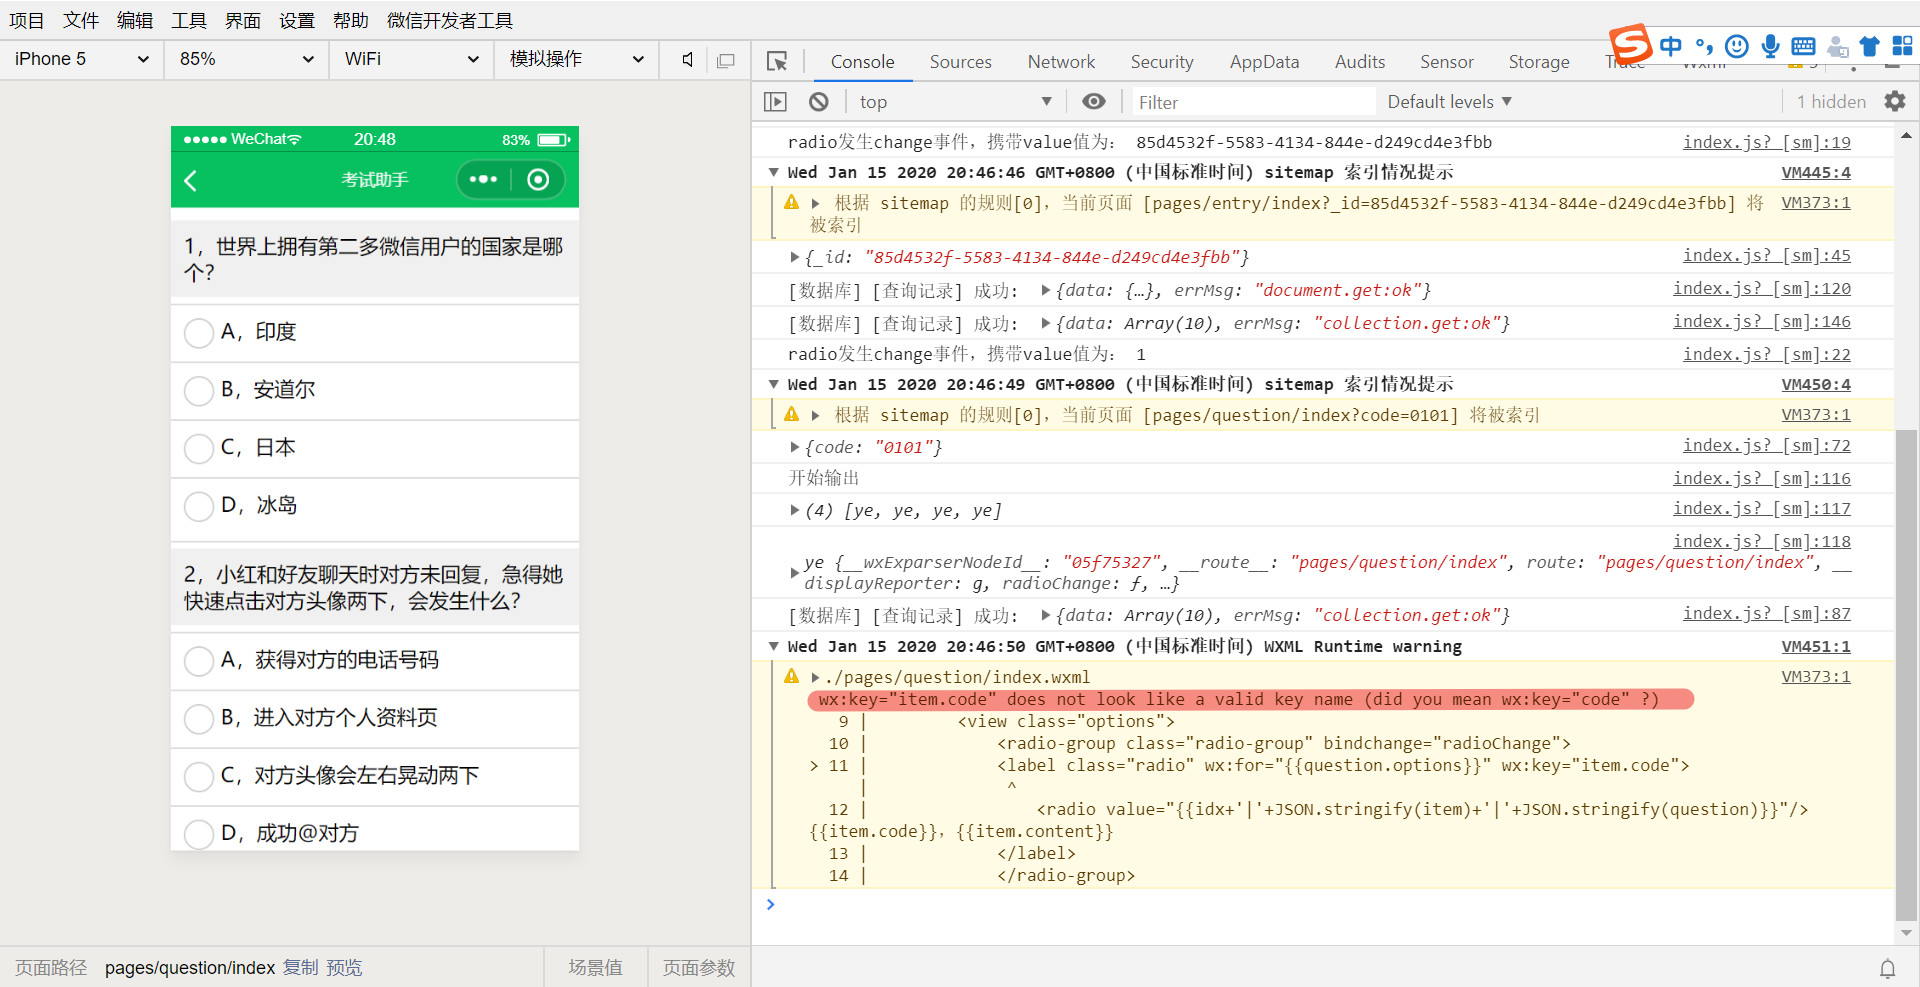Toggle the console sidebar panel icon
1920x987 pixels.
coord(775,101)
